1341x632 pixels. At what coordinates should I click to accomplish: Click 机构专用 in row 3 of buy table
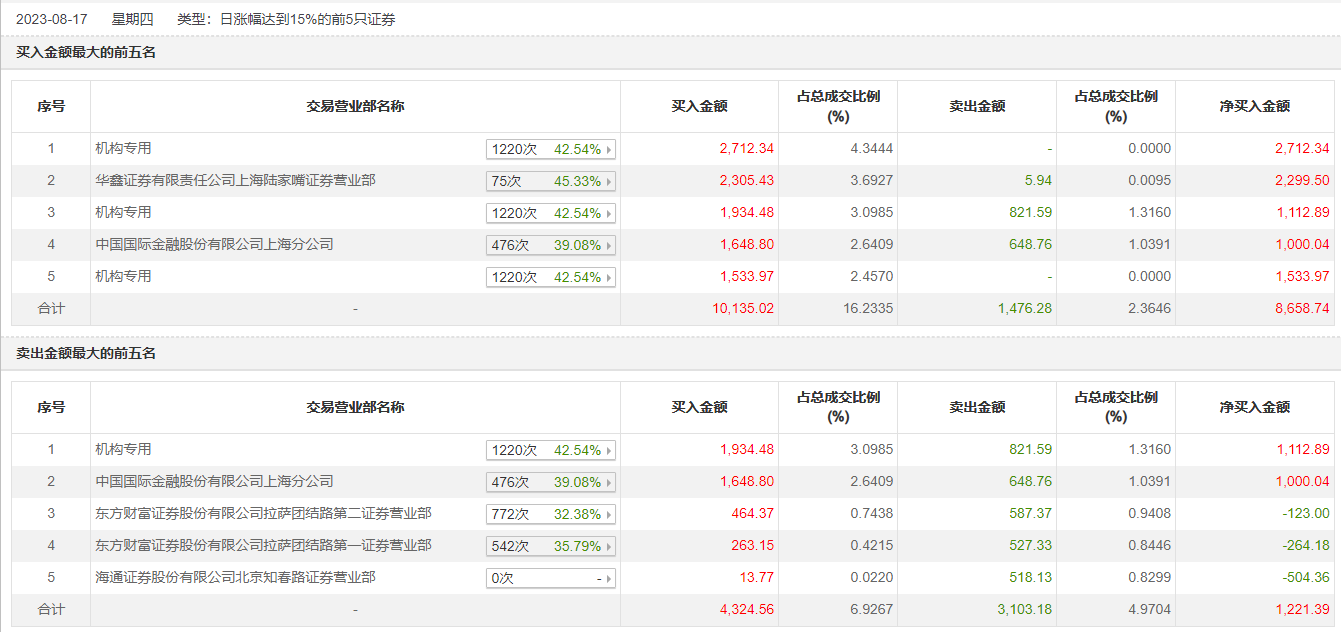pyautogui.click(x=123, y=213)
